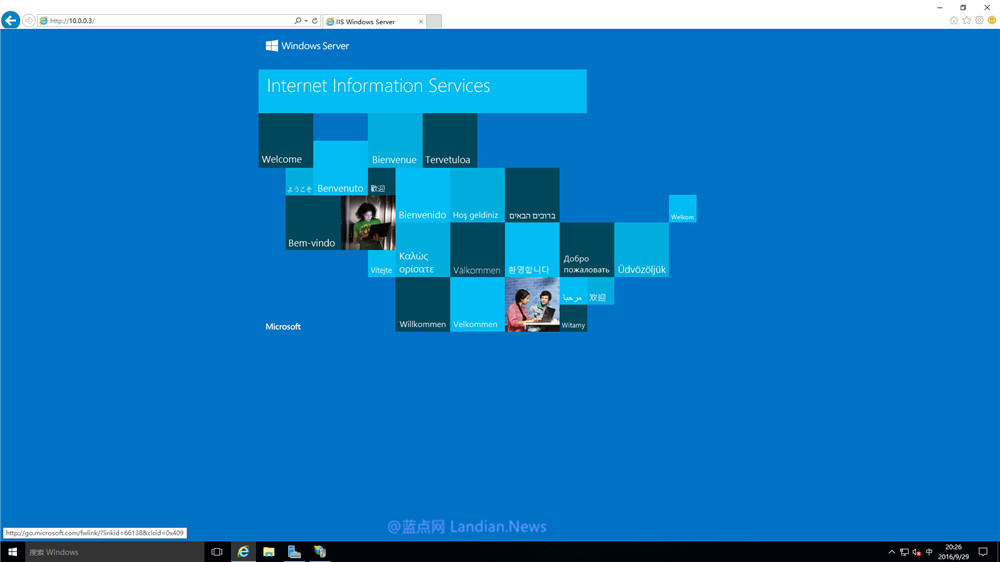Click the network status tray icon
The height and width of the screenshot is (562, 1000).
(904, 552)
